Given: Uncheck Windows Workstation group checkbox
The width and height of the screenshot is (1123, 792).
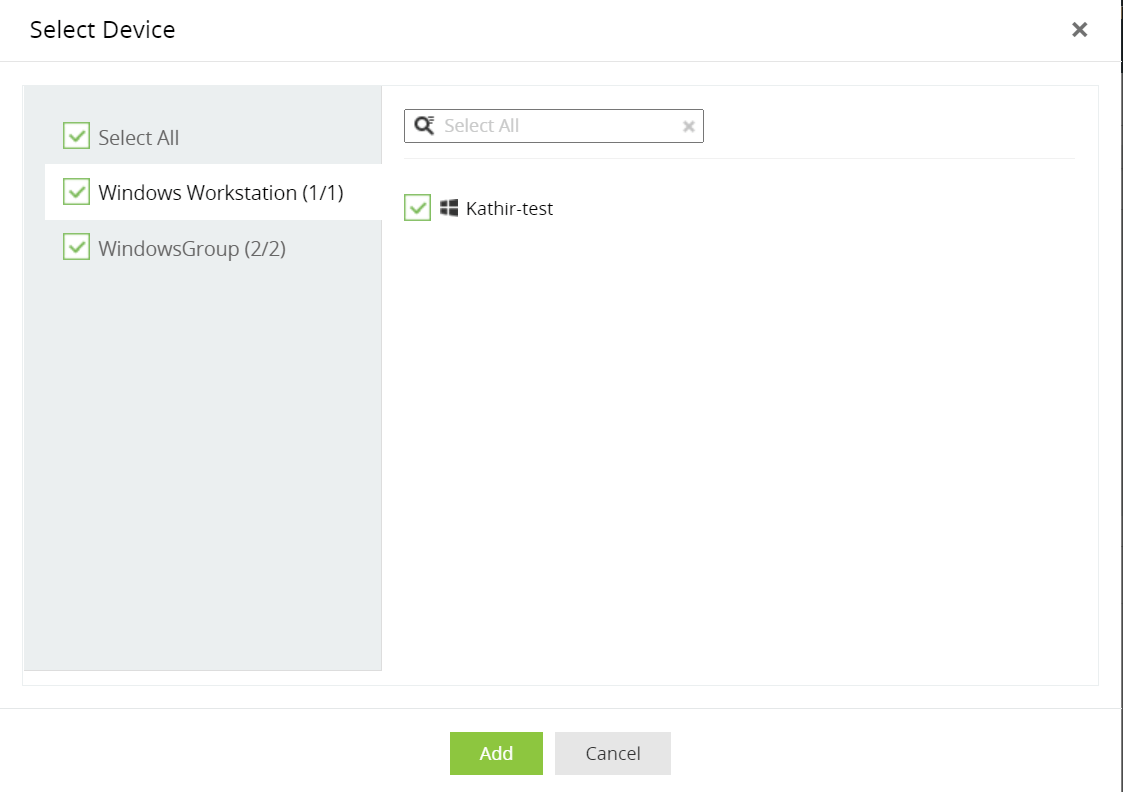Looking at the screenshot, I should 76,192.
